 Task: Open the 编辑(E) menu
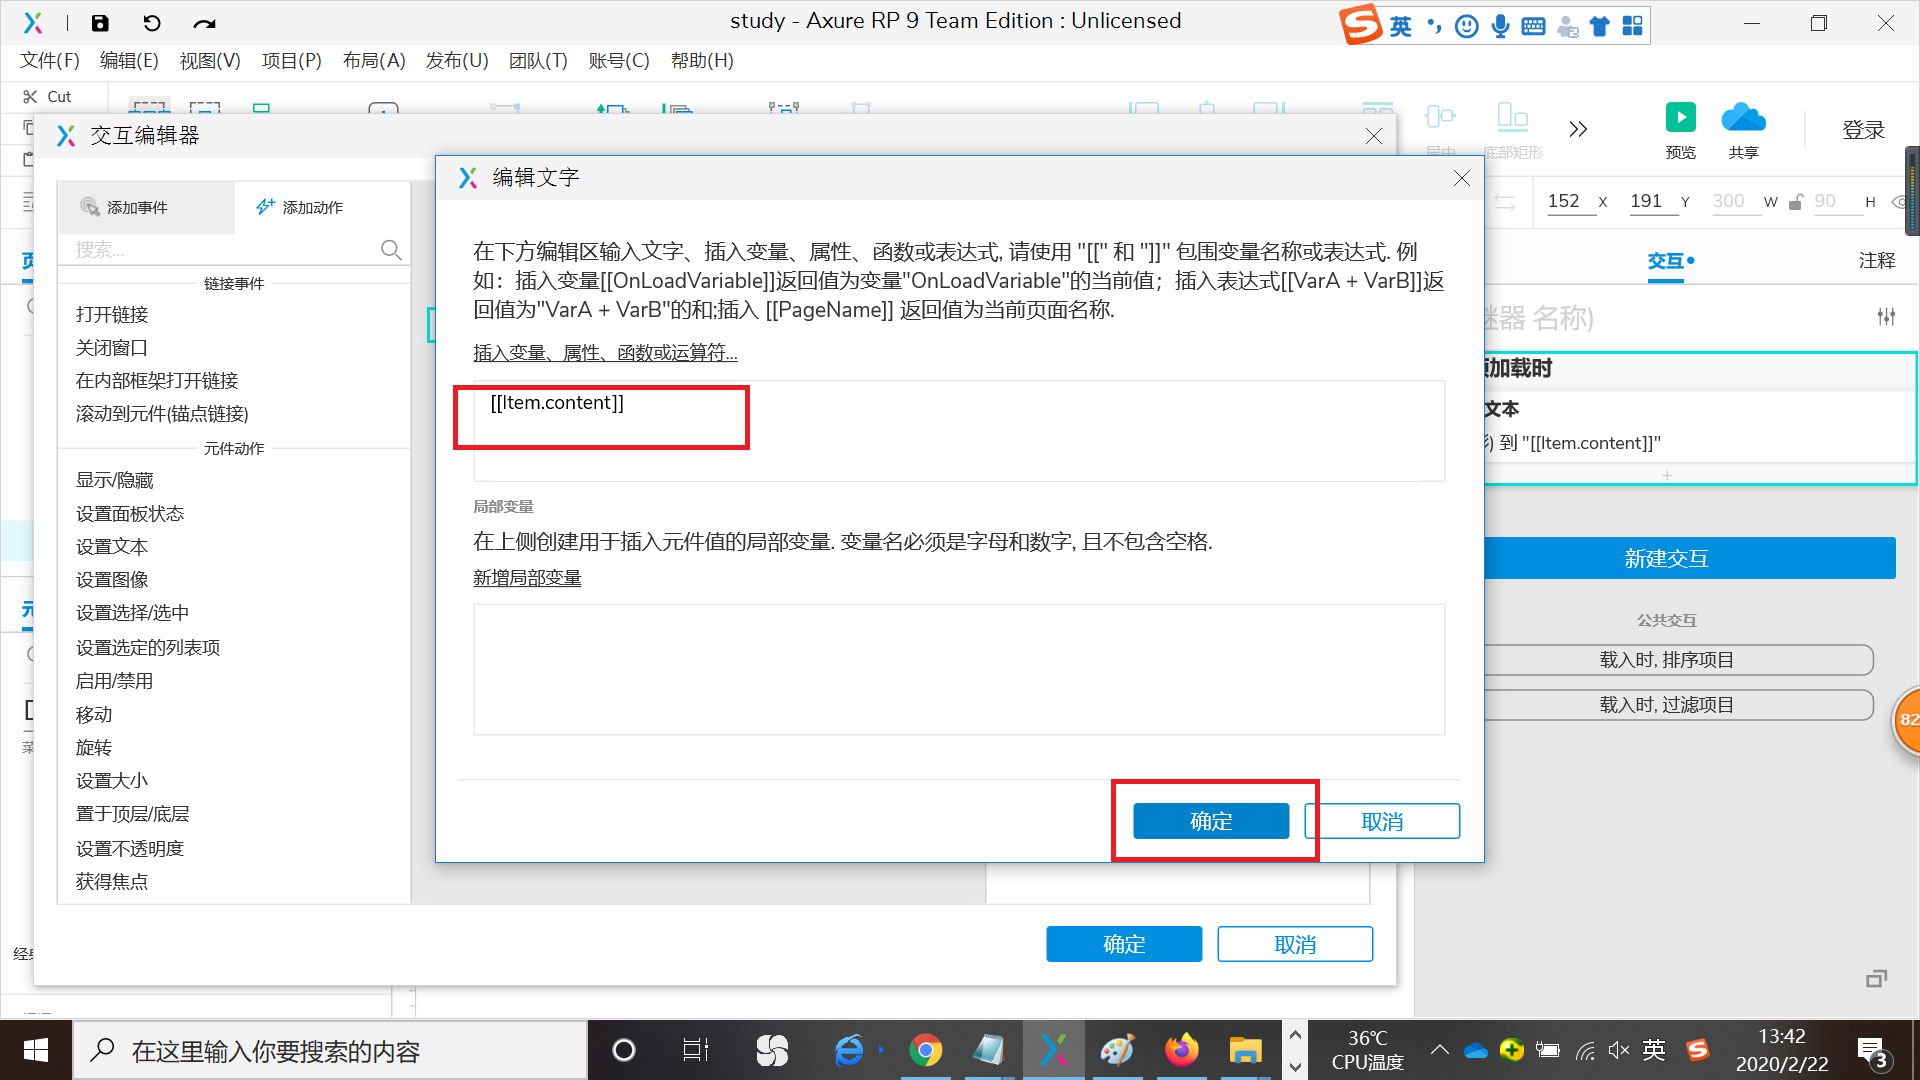(x=129, y=61)
